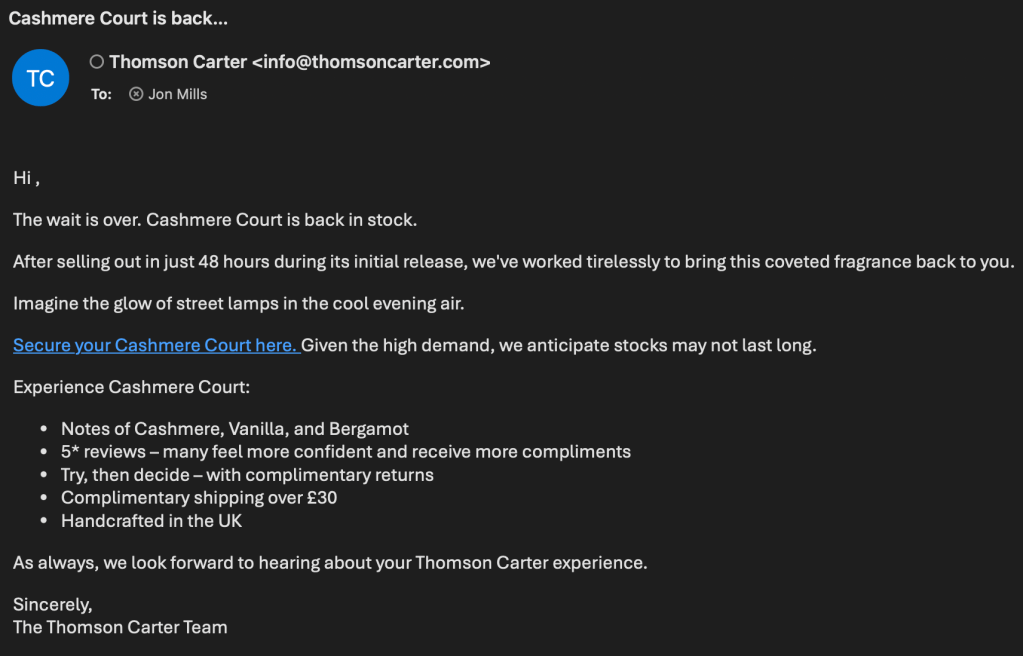The height and width of the screenshot is (656, 1023).
Task: Click the Hi greeting line
Action: pyautogui.click(x=26, y=178)
